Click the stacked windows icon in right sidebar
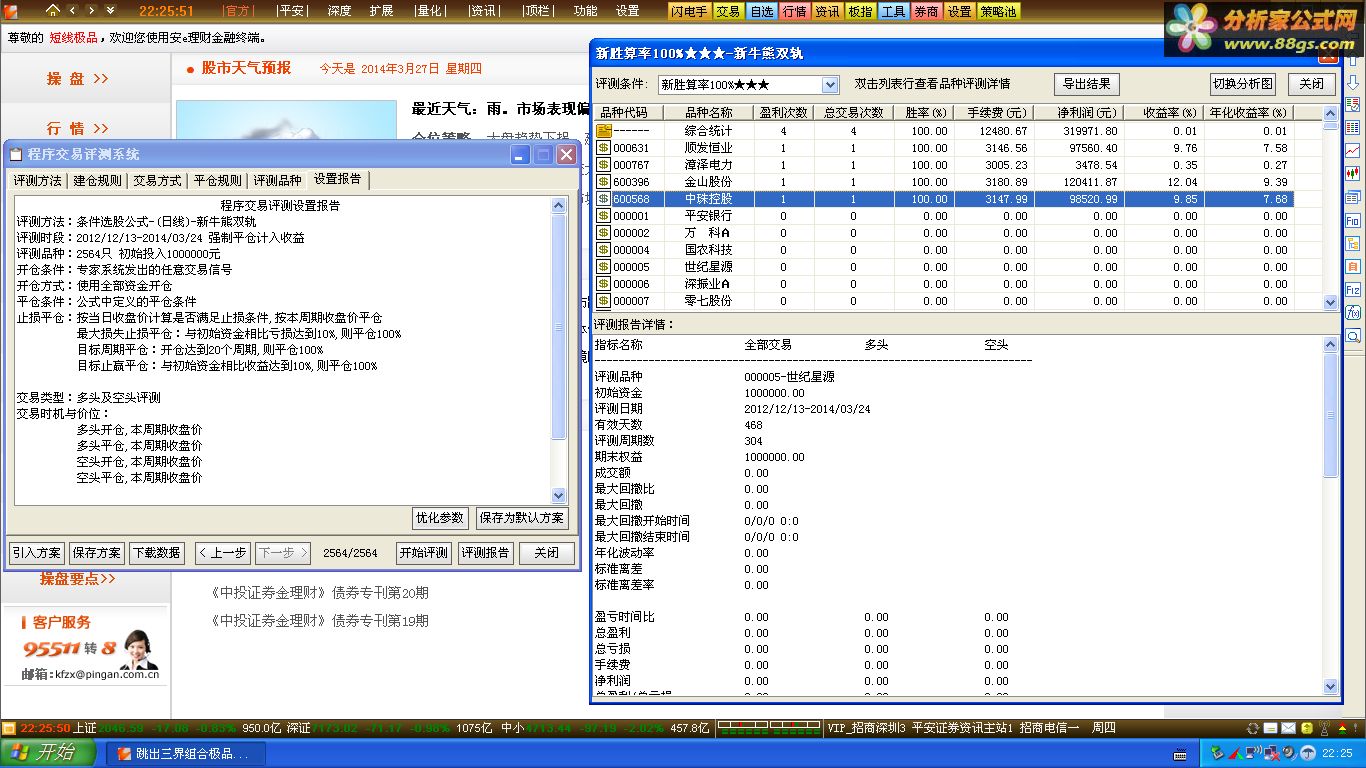Image resolution: width=1366 pixels, height=768 pixels. (x=1352, y=196)
